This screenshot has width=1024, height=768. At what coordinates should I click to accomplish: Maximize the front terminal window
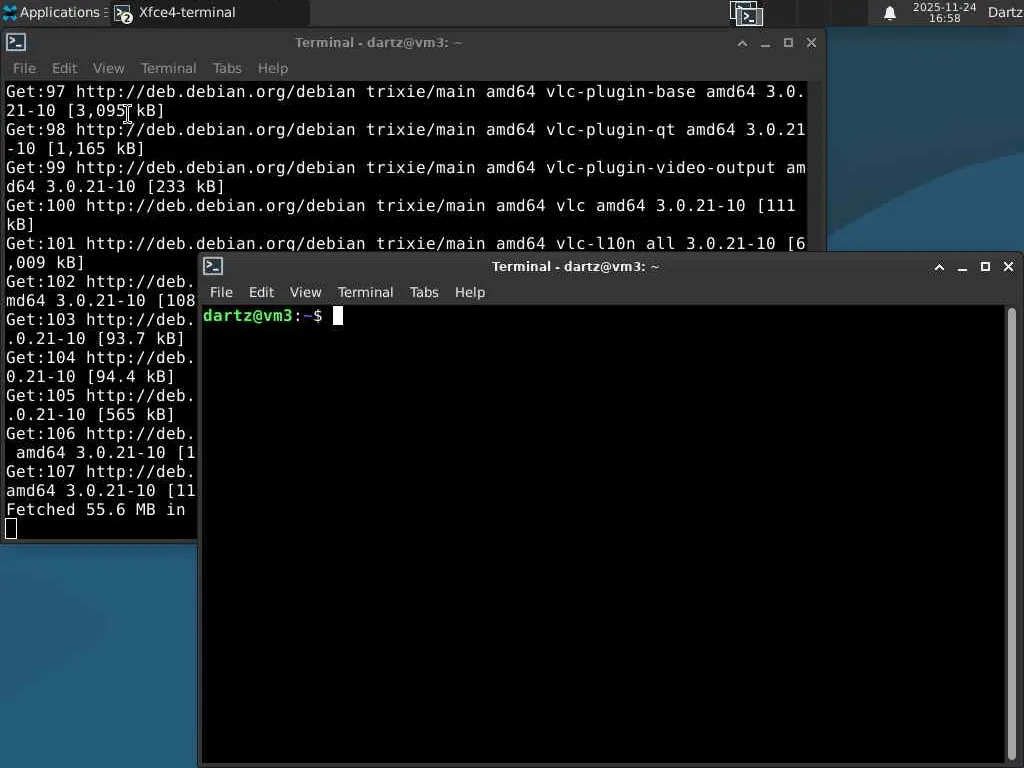coord(985,266)
